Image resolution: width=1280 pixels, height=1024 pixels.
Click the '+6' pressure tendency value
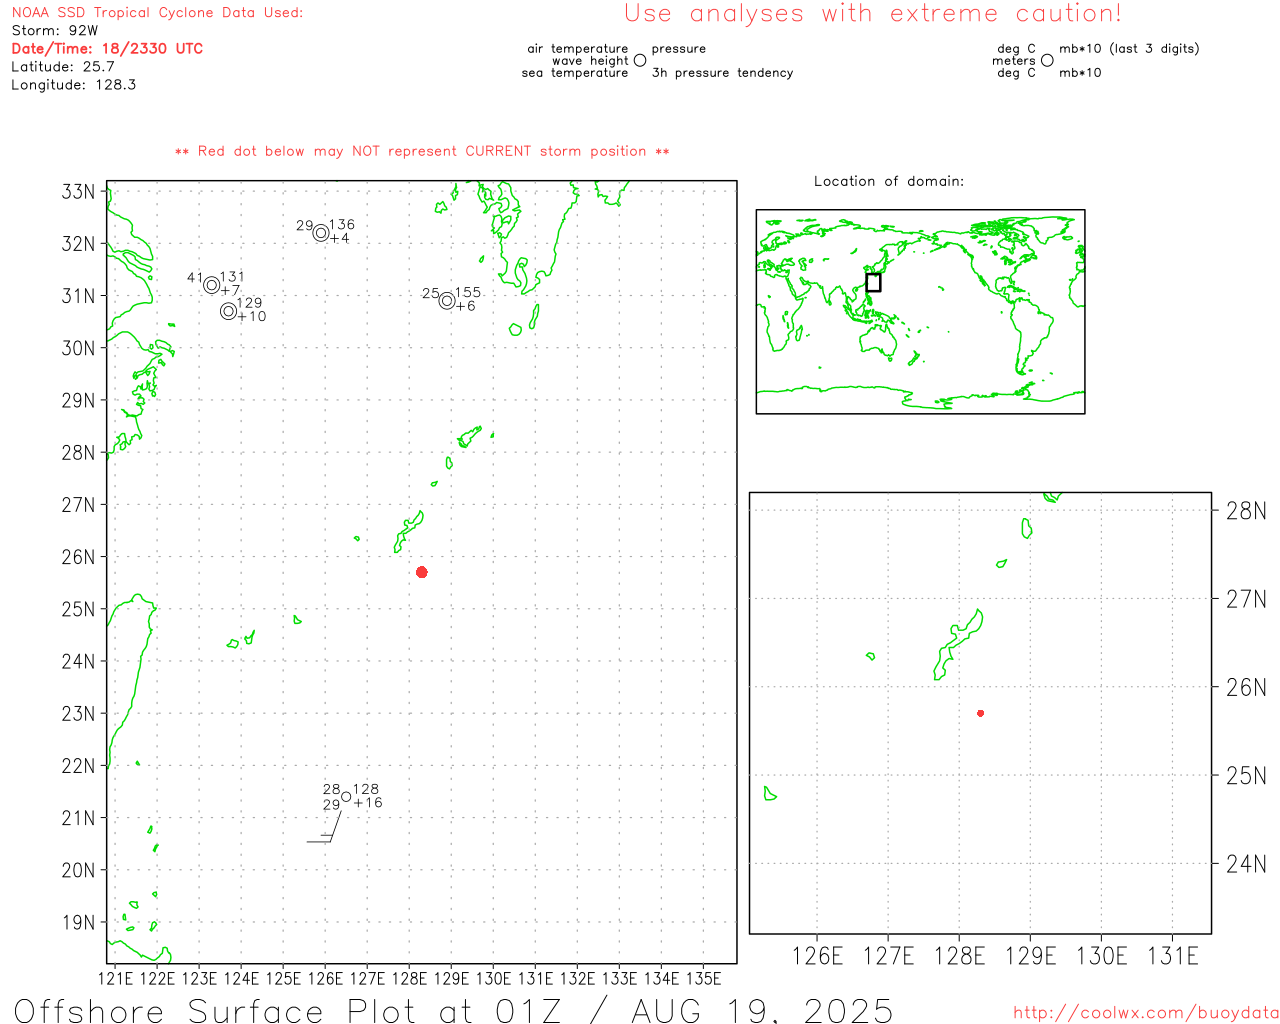466,306
